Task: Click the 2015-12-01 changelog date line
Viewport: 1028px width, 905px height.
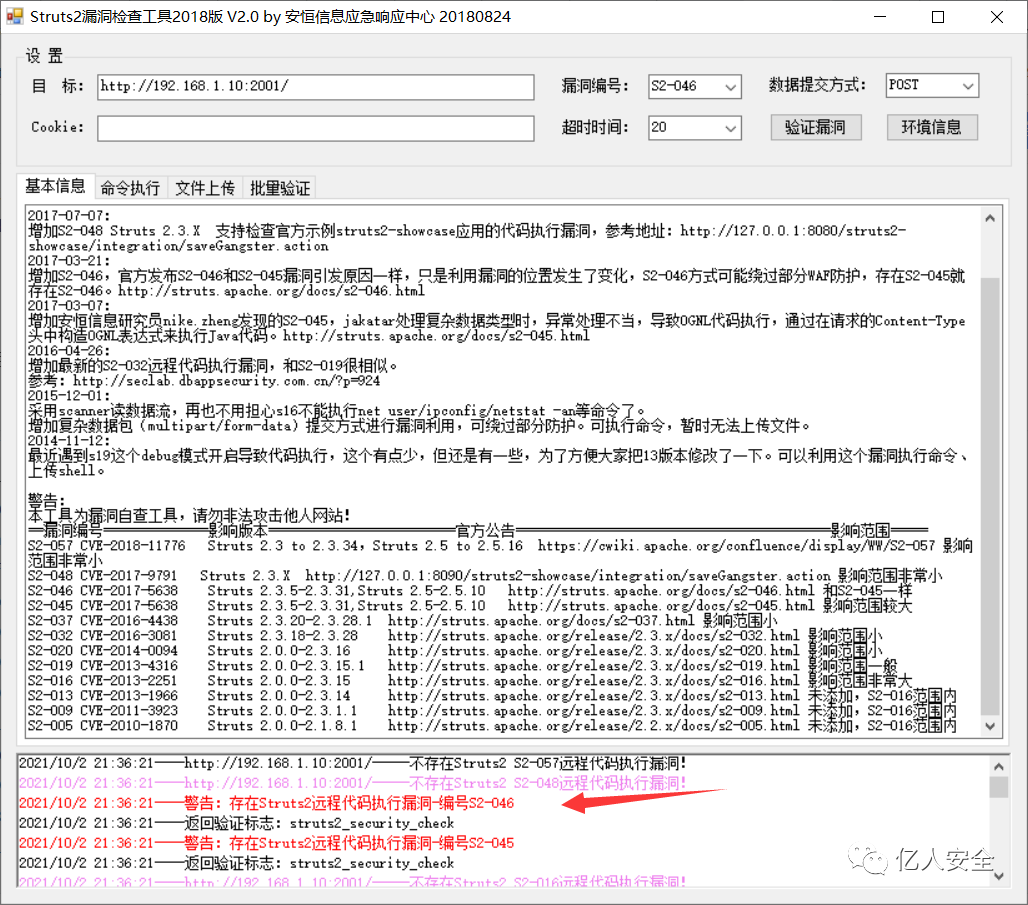Action: tap(69, 396)
